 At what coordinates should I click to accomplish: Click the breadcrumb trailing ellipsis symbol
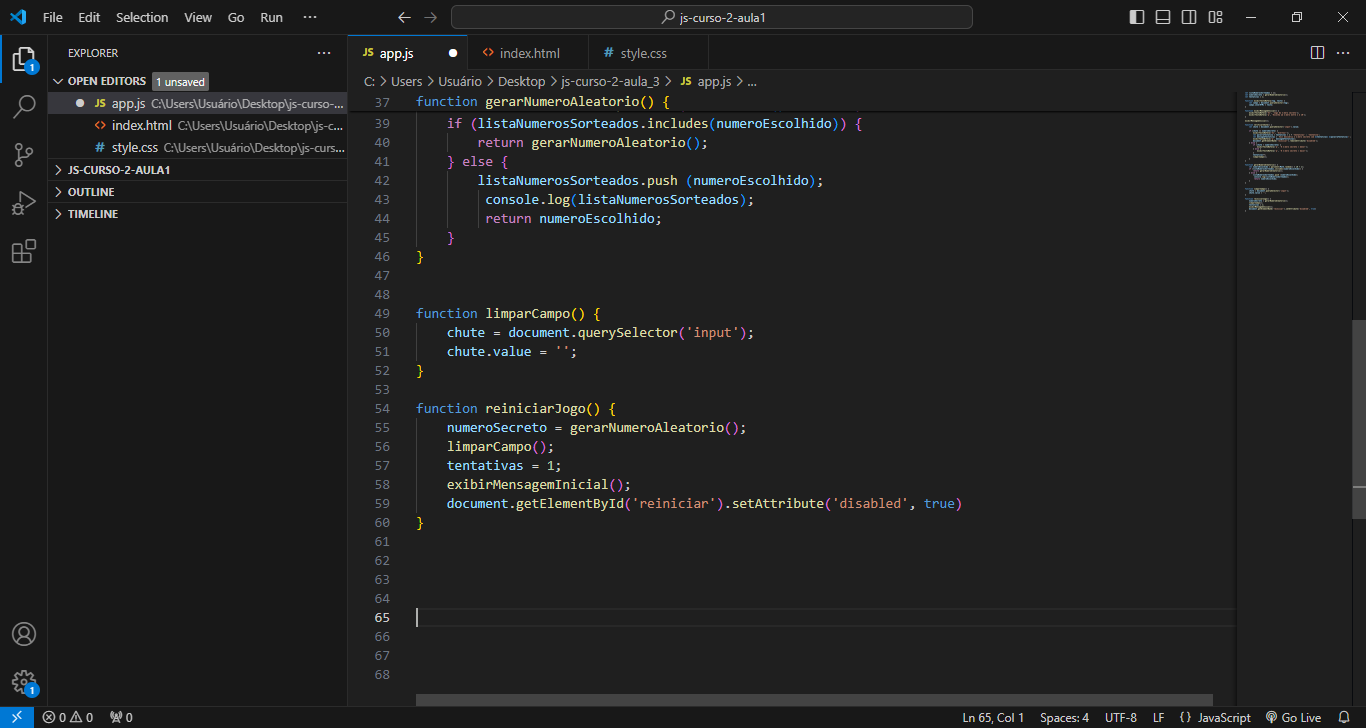pos(752,82)
